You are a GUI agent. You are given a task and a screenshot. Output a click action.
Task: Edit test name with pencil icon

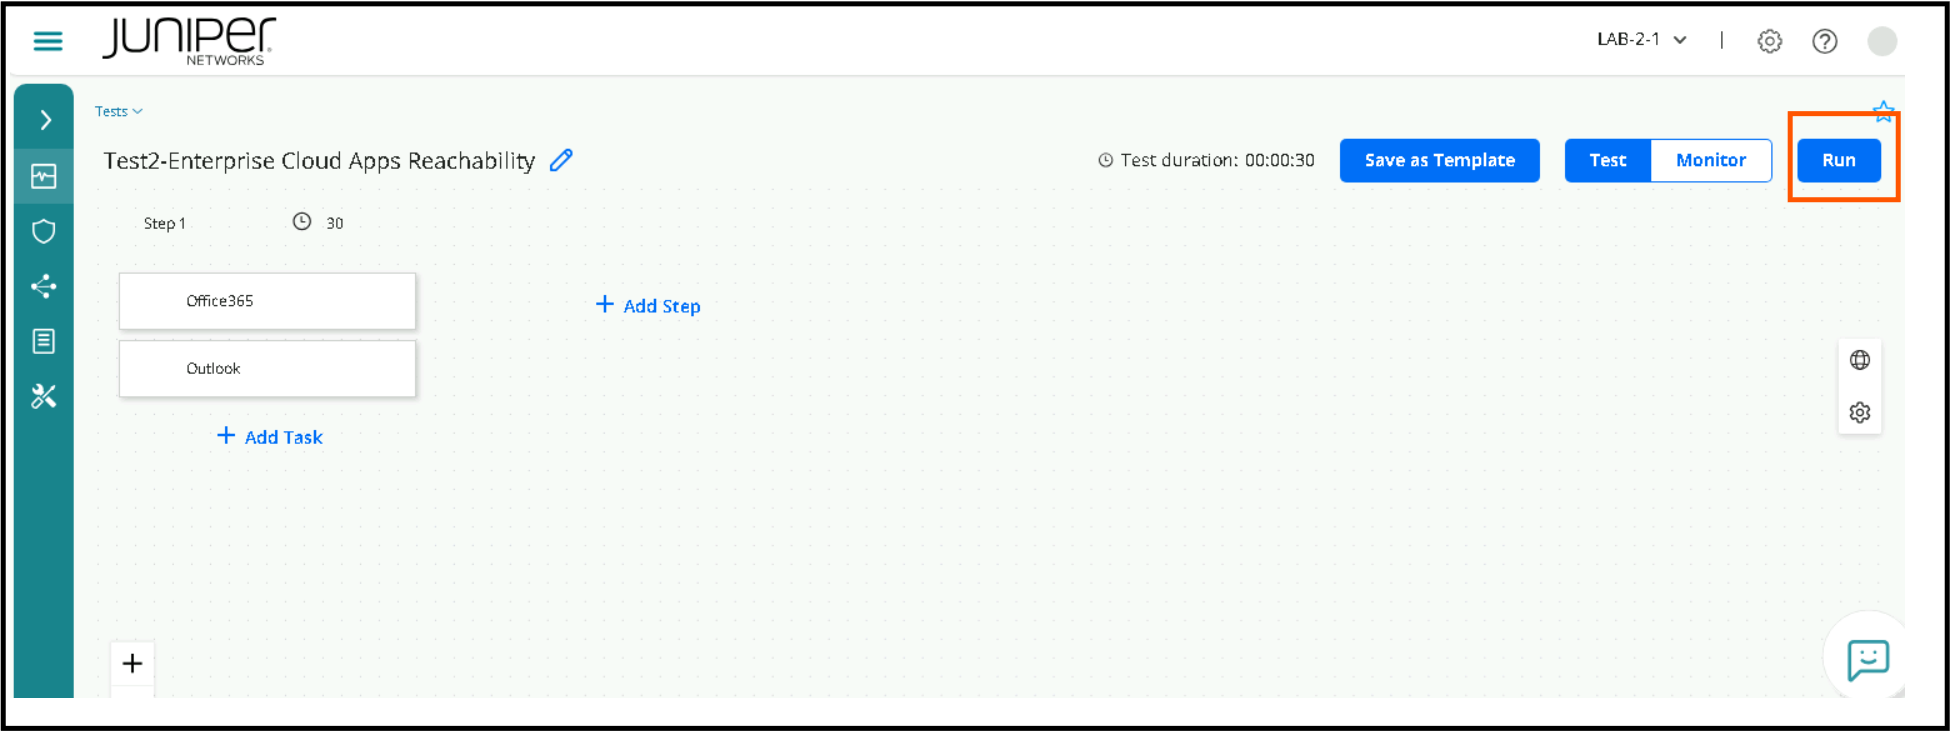click(562, 160)
